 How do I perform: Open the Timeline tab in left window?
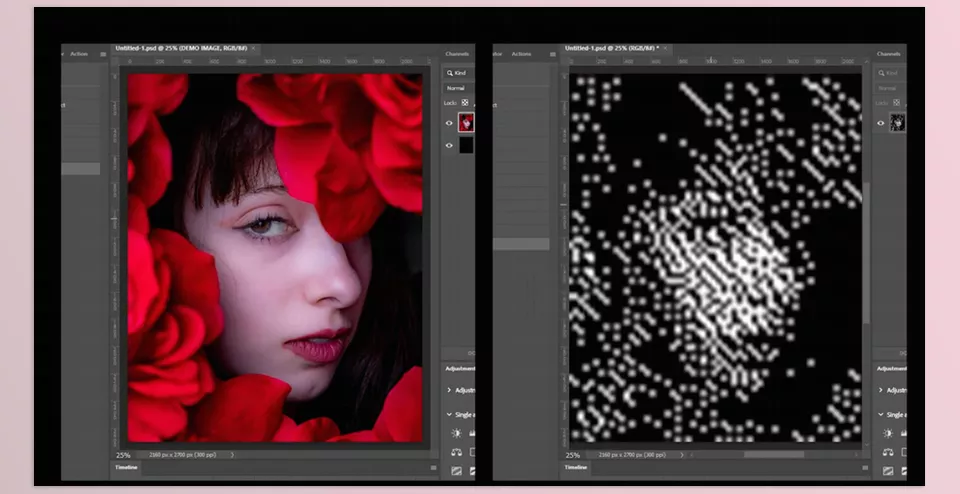(126, 468)
